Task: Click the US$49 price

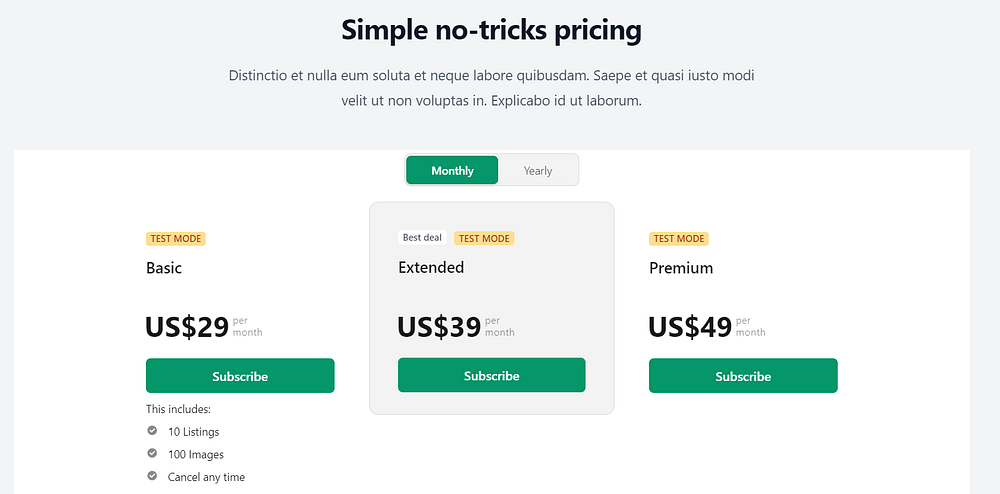Action: pos(690,327)
